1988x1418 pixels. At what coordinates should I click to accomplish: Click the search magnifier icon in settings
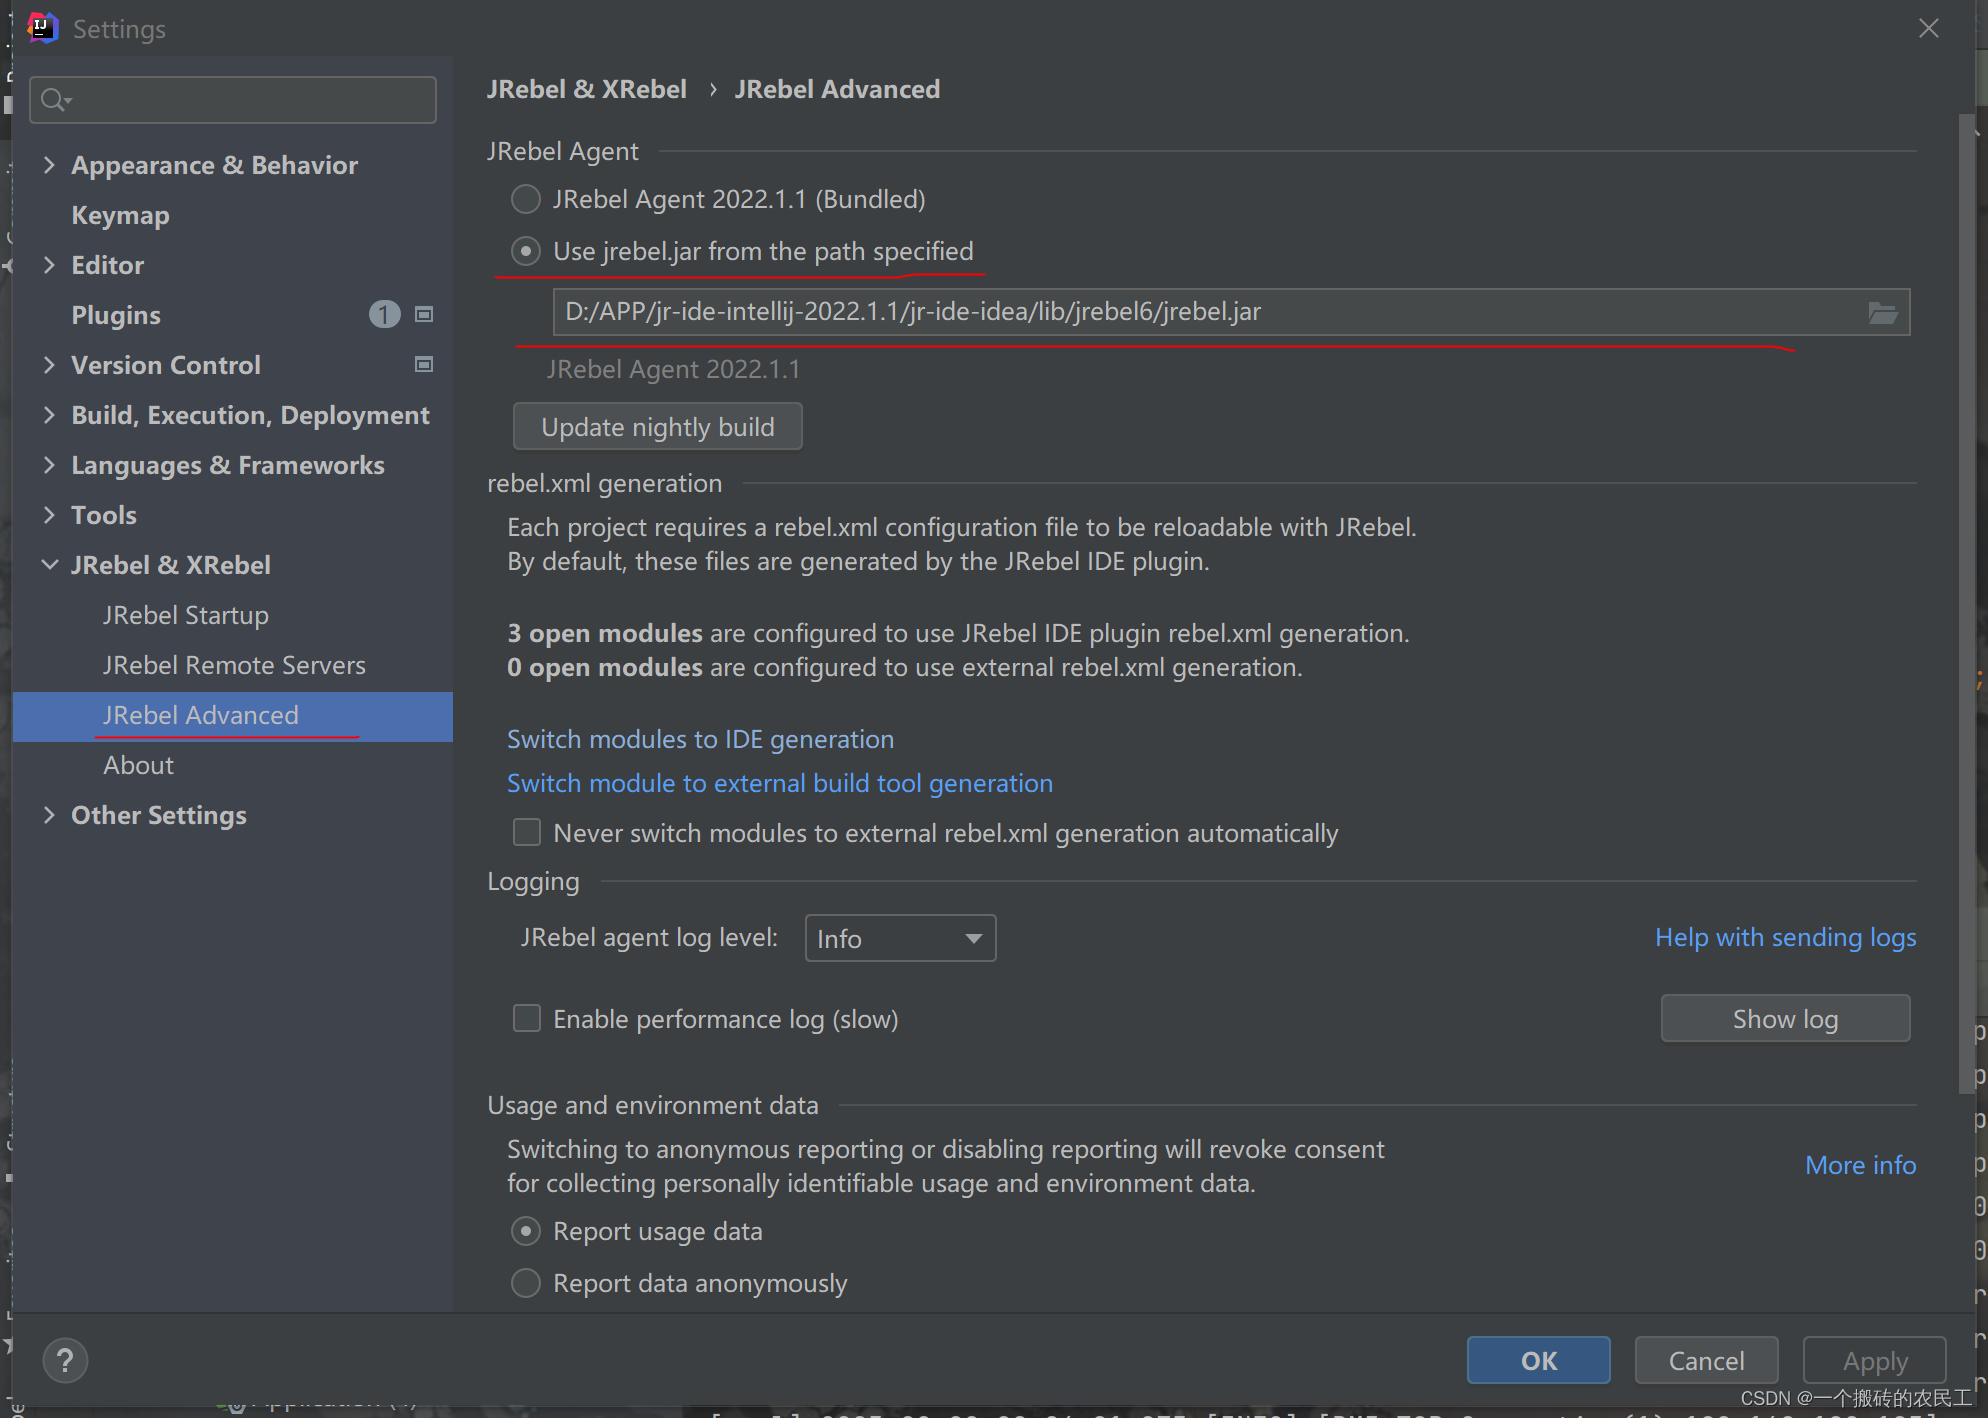point(56,100)
